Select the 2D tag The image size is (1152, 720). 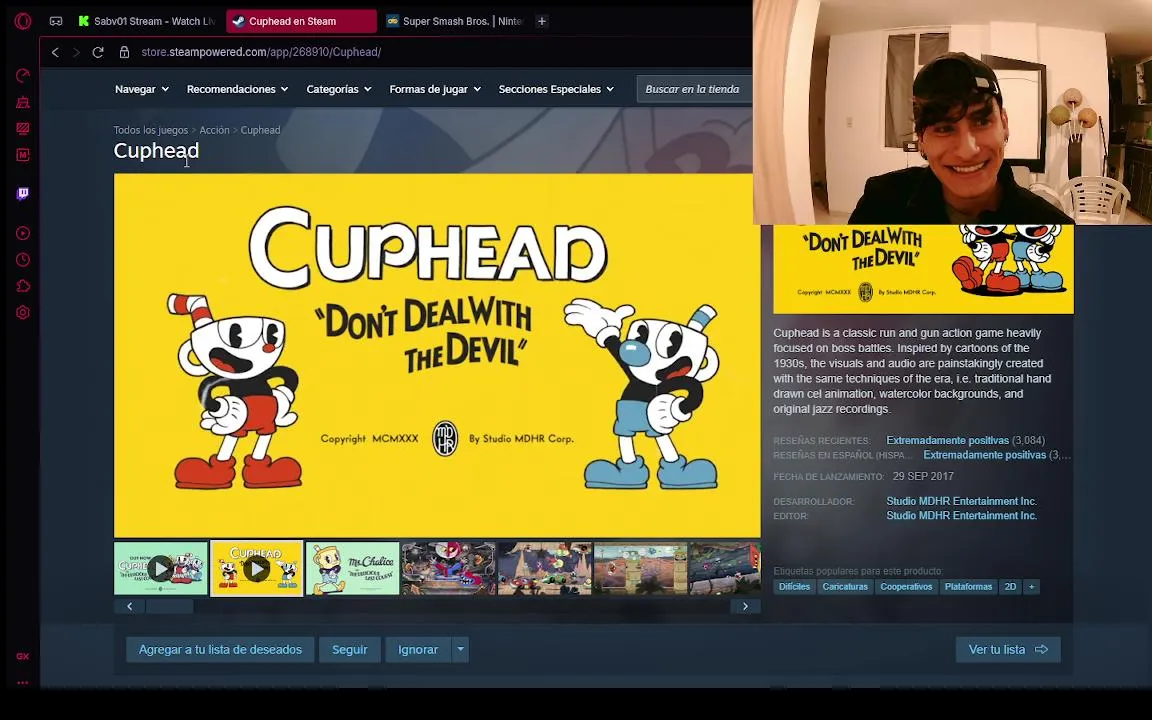pyautogui.click(x=1010, y=587)
